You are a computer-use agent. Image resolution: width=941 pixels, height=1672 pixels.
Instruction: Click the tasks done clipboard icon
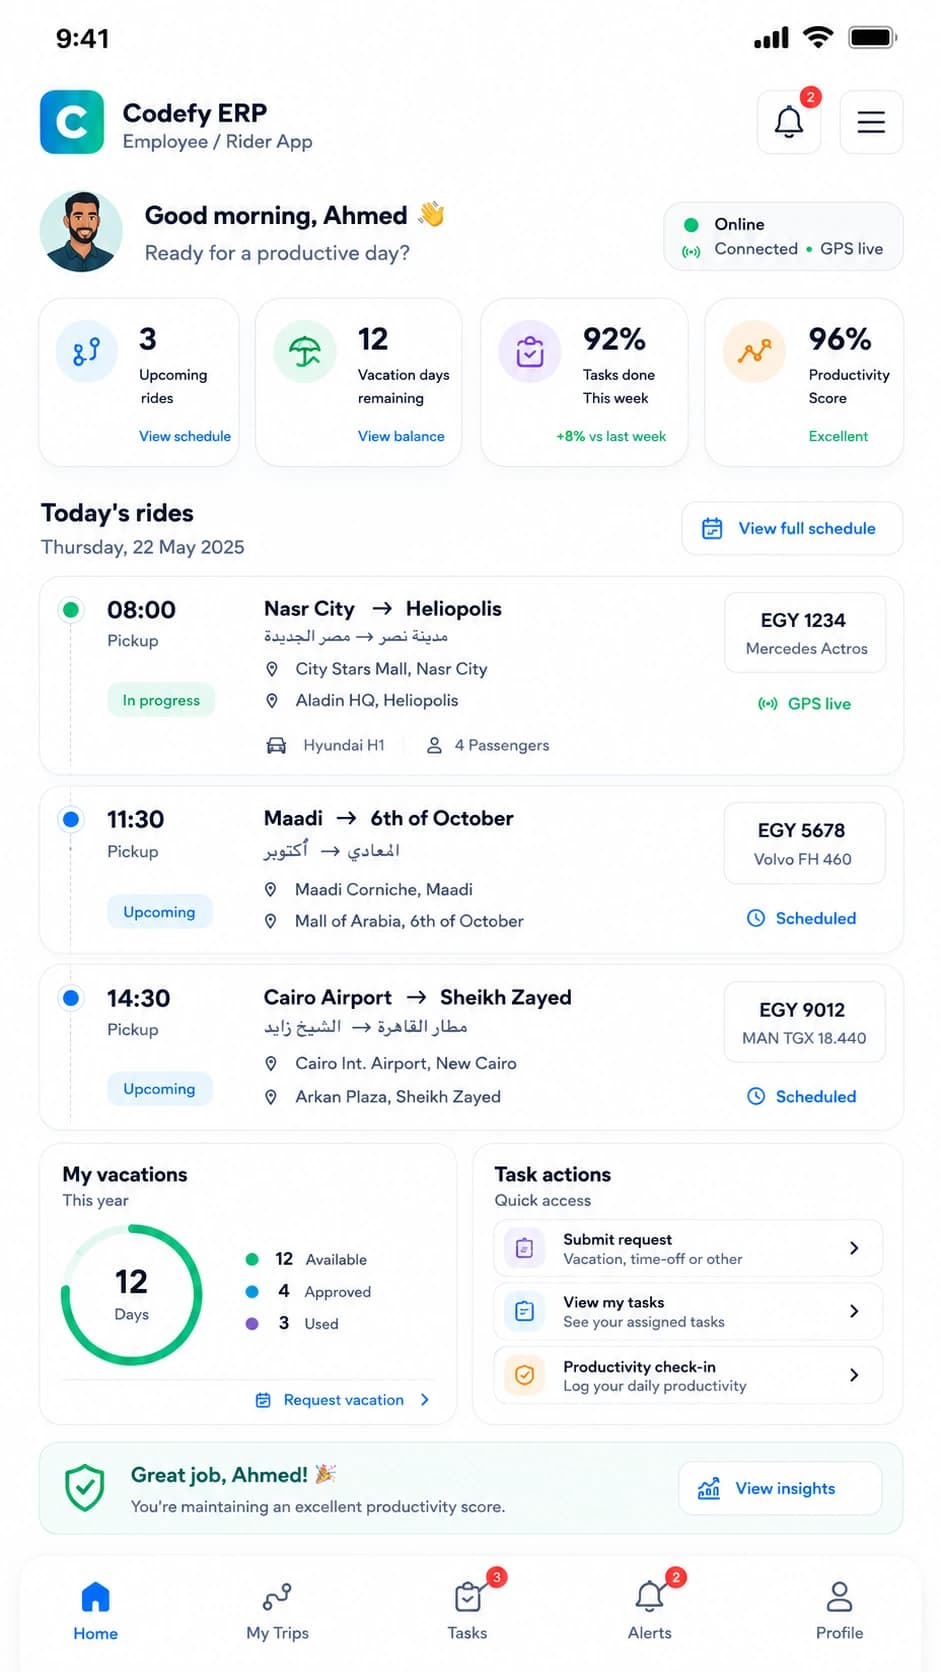(x=530, y=351)
